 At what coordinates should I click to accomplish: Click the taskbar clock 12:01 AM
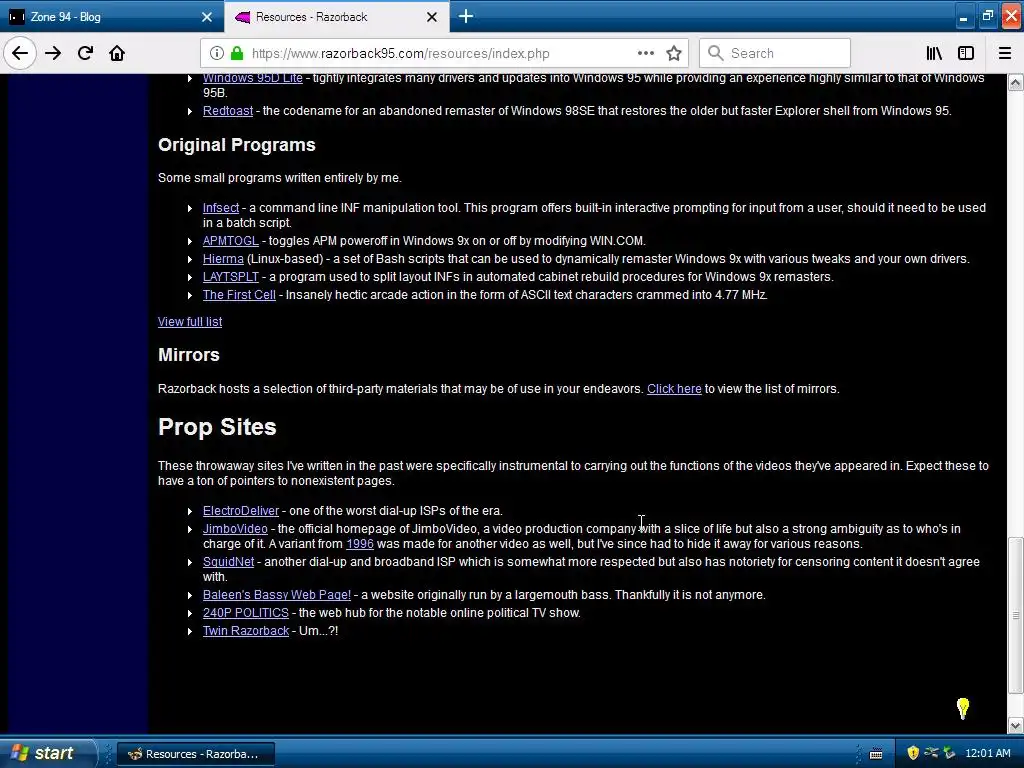[987, 754]
